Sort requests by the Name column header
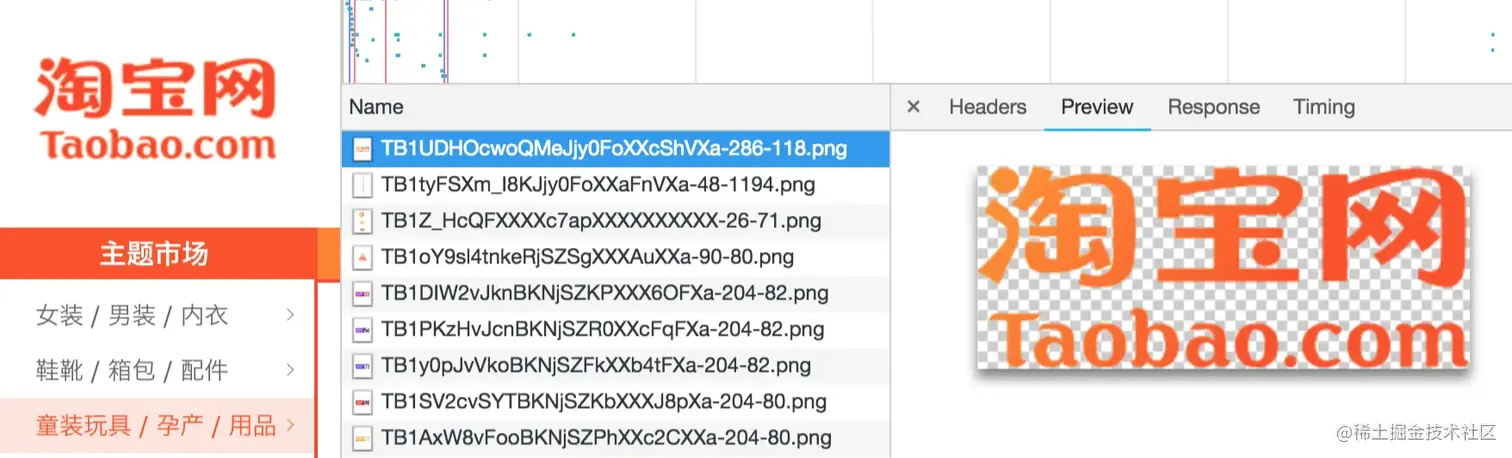 point(615,107)
